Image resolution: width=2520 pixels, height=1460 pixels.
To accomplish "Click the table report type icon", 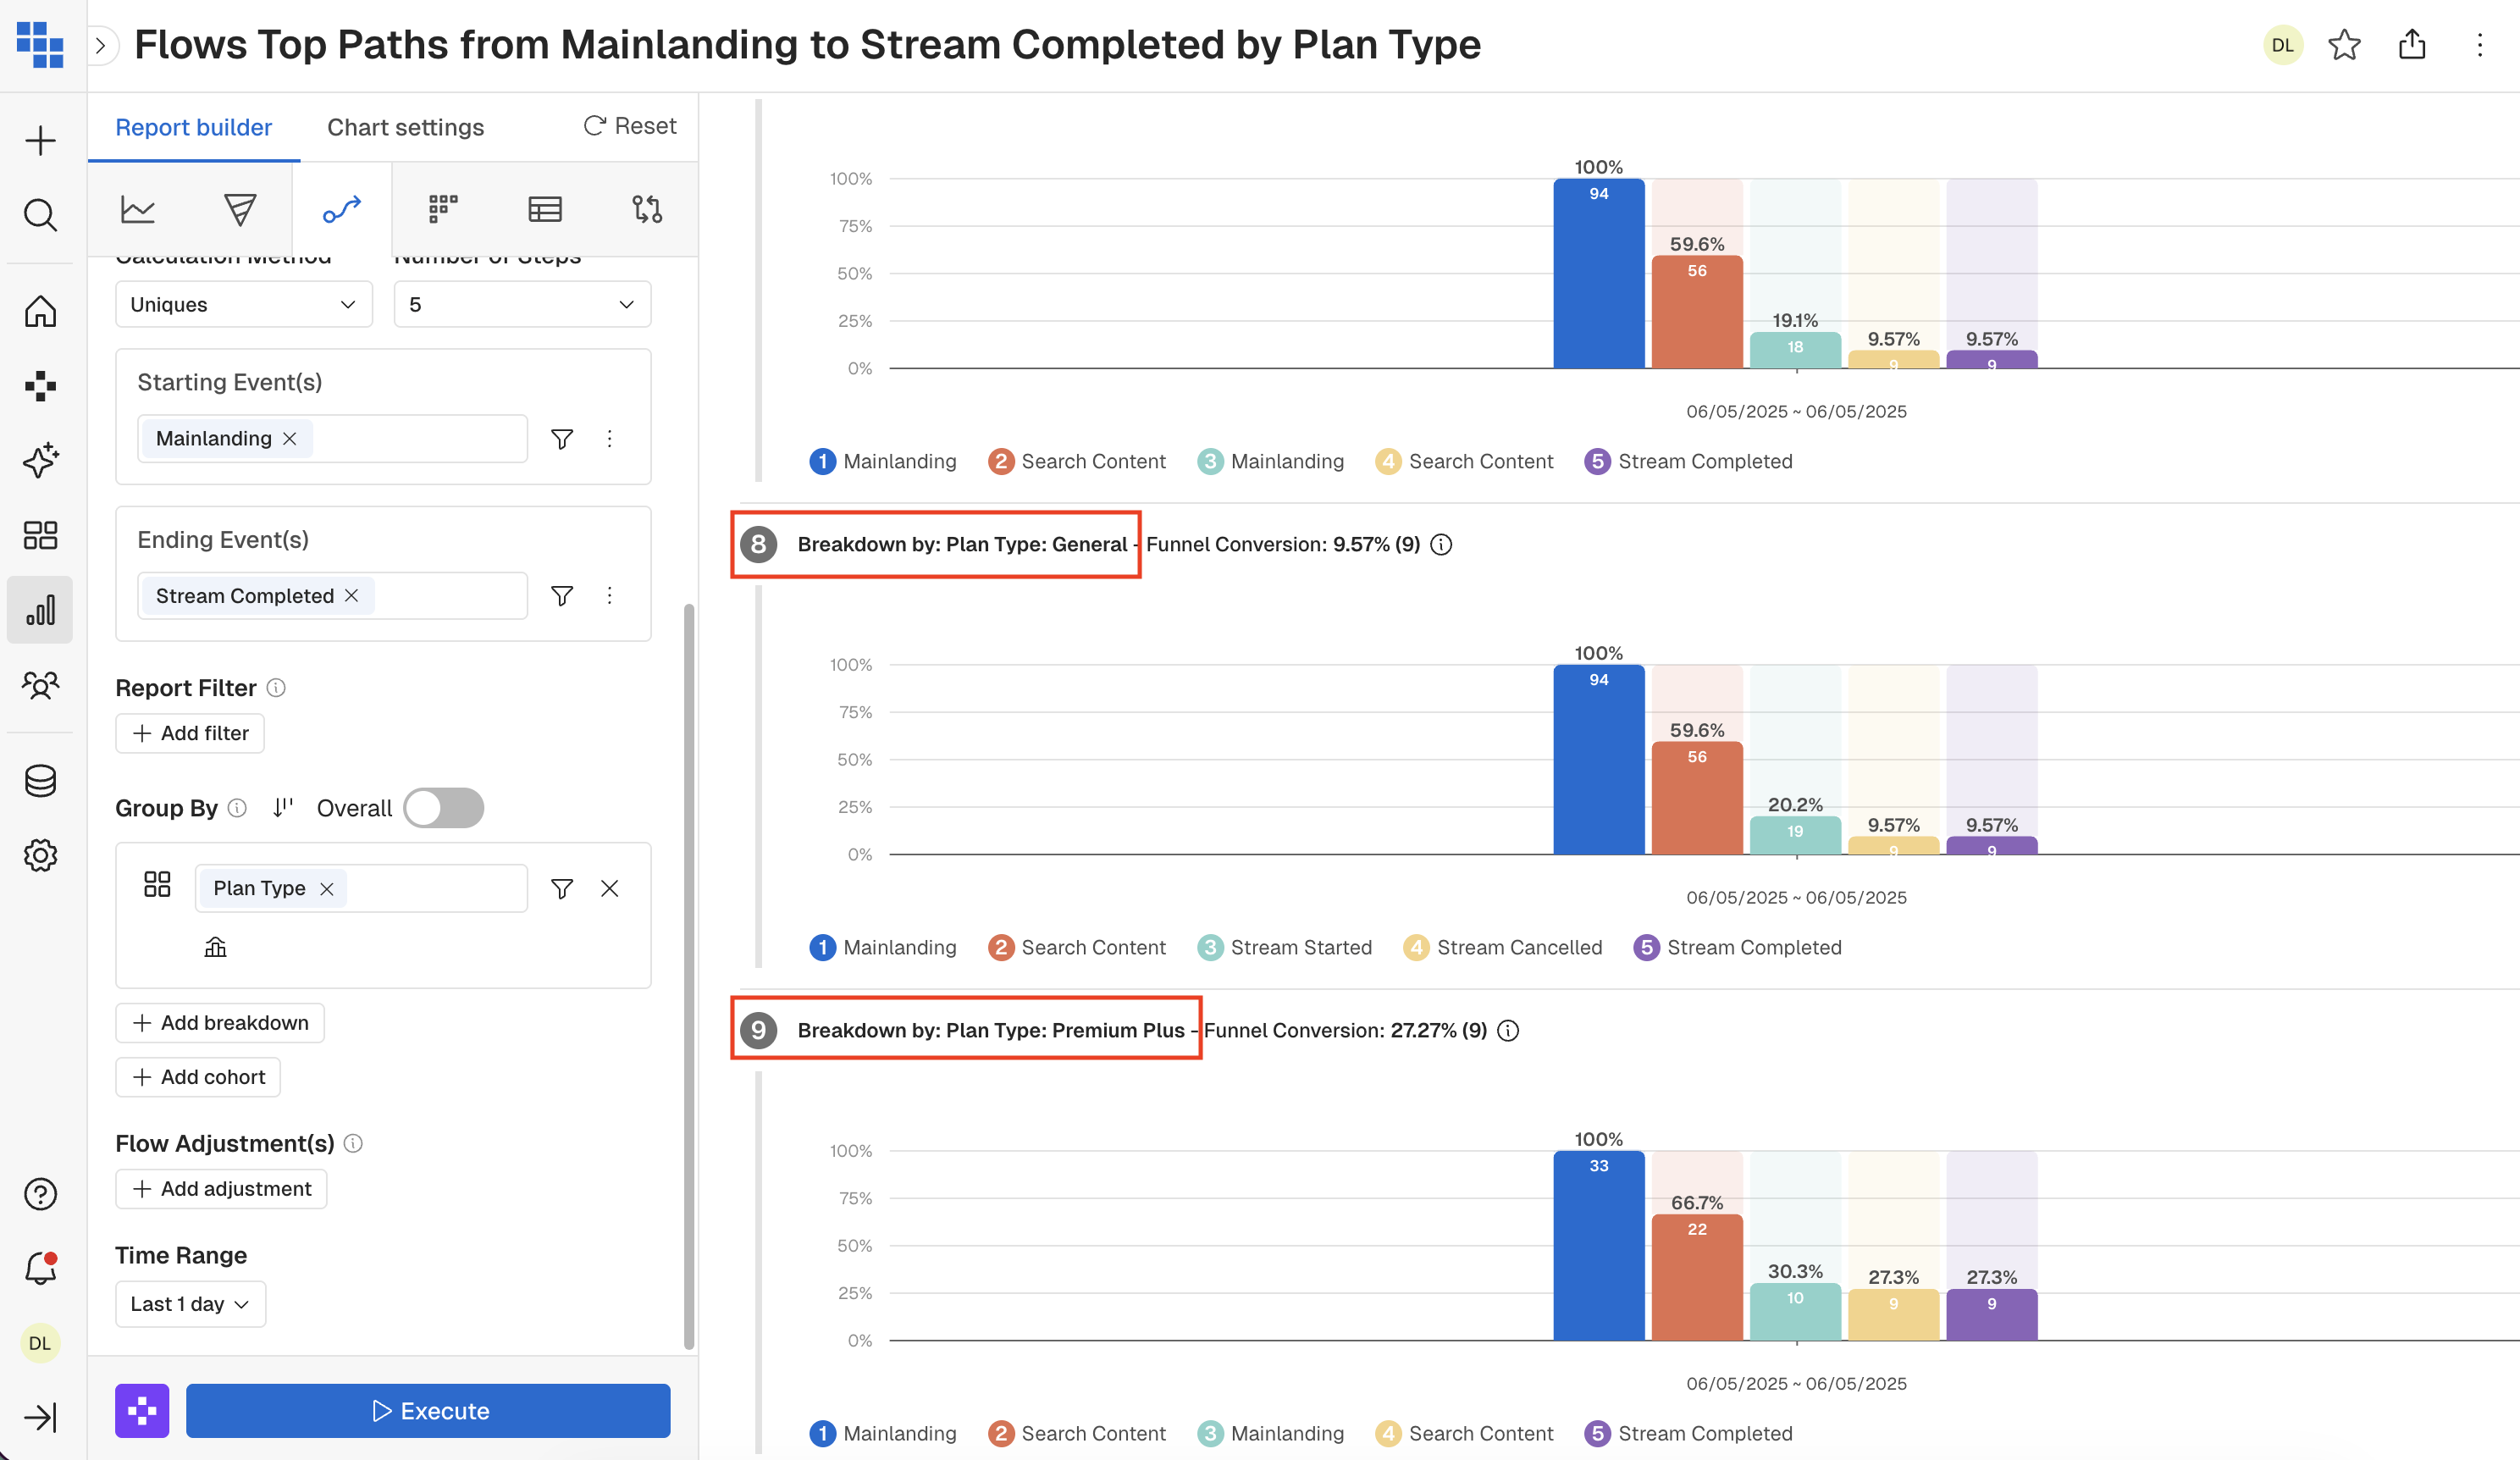I will (x=545, y=209).
